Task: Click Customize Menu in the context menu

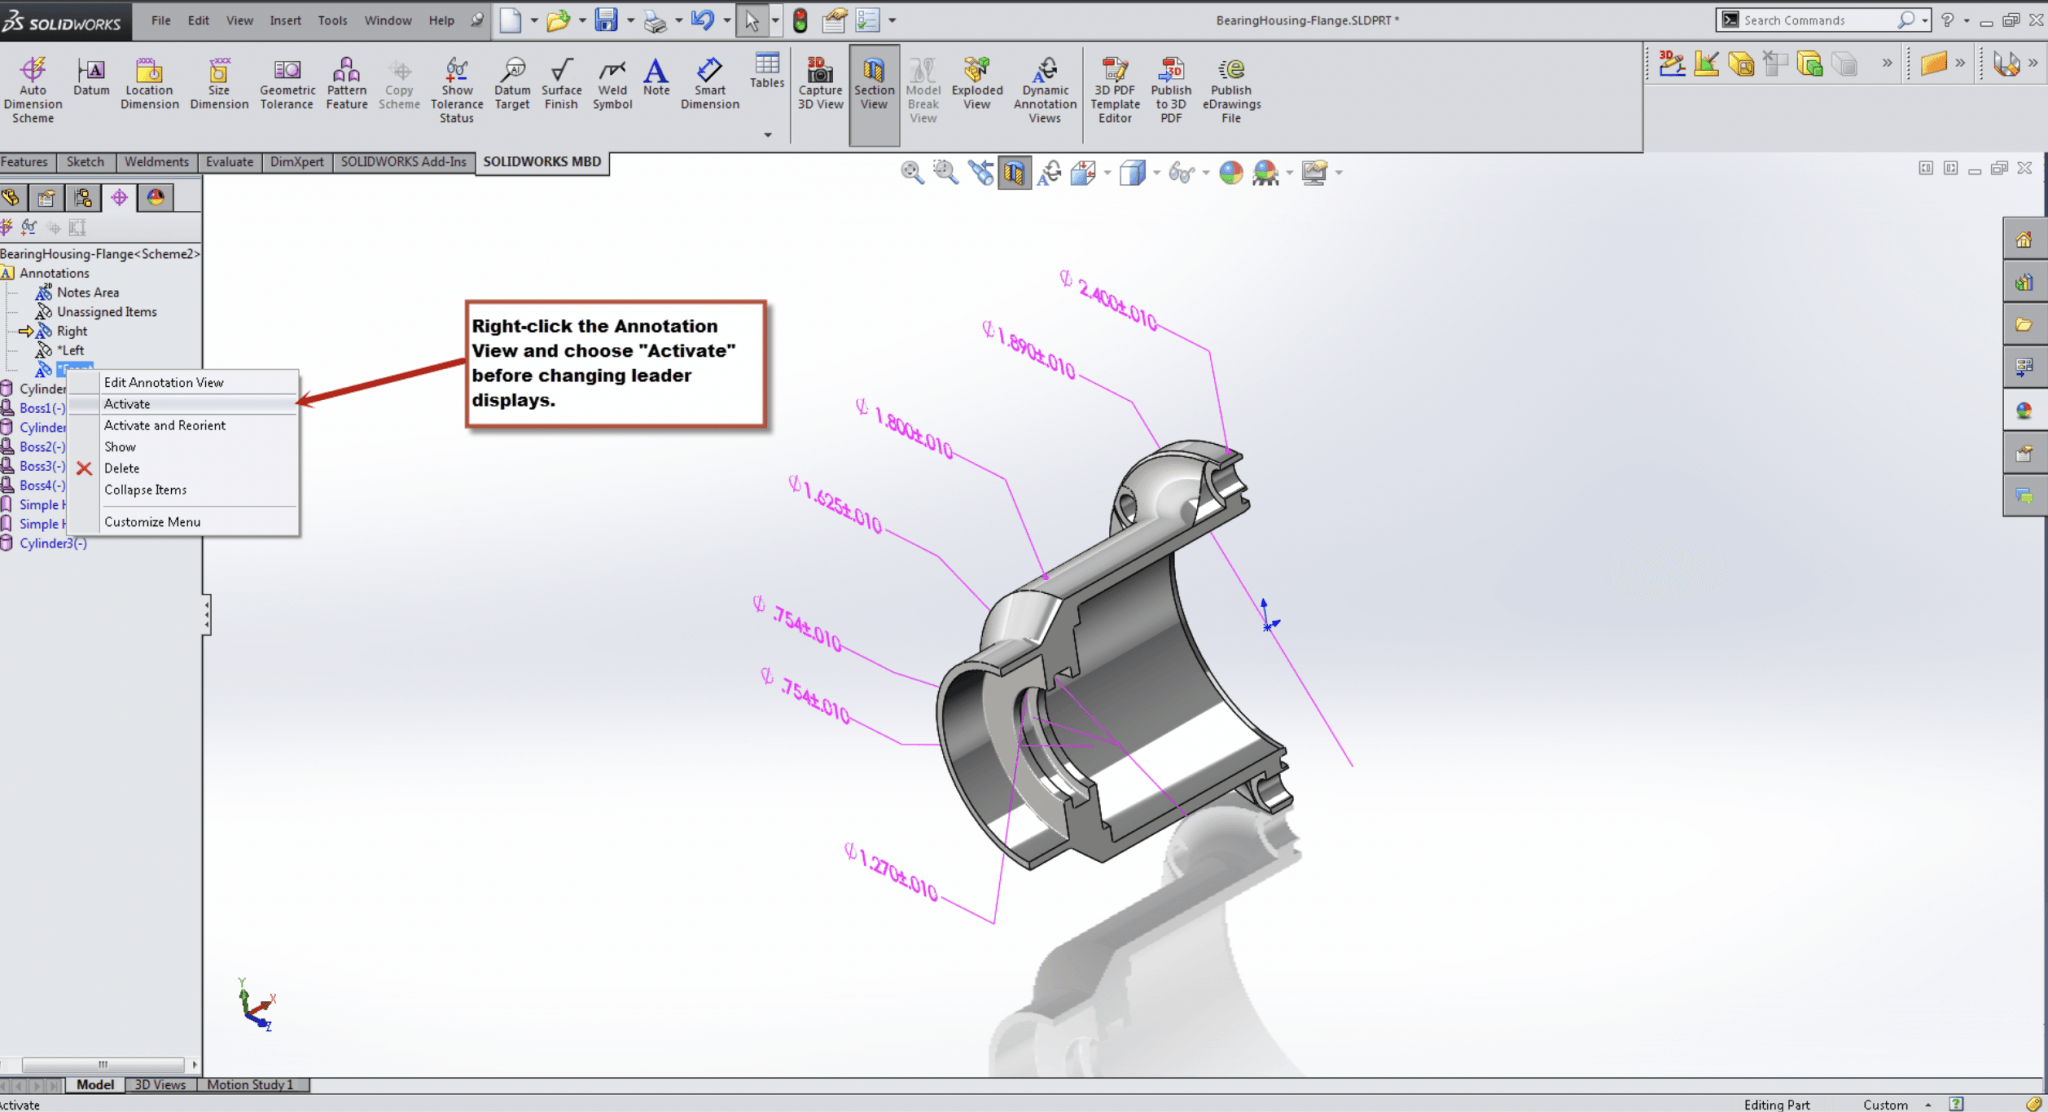Action: [152, 521]
